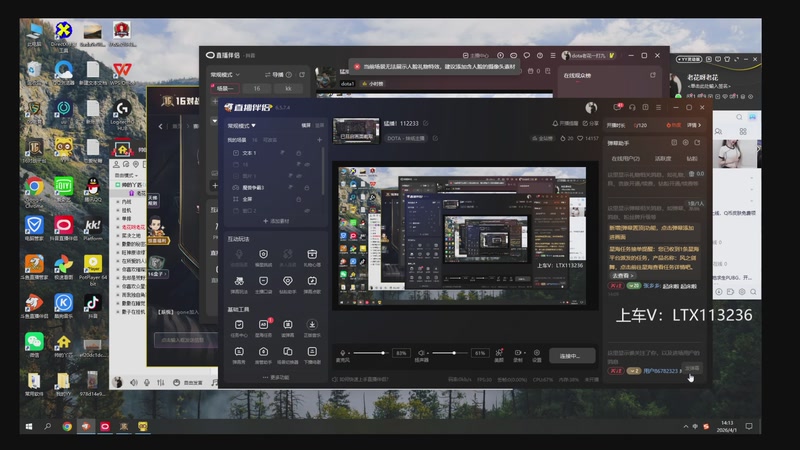Screen dimensions: 800x450
Task: Open the 微信 desktop icon
Action: tap(34, 341)
